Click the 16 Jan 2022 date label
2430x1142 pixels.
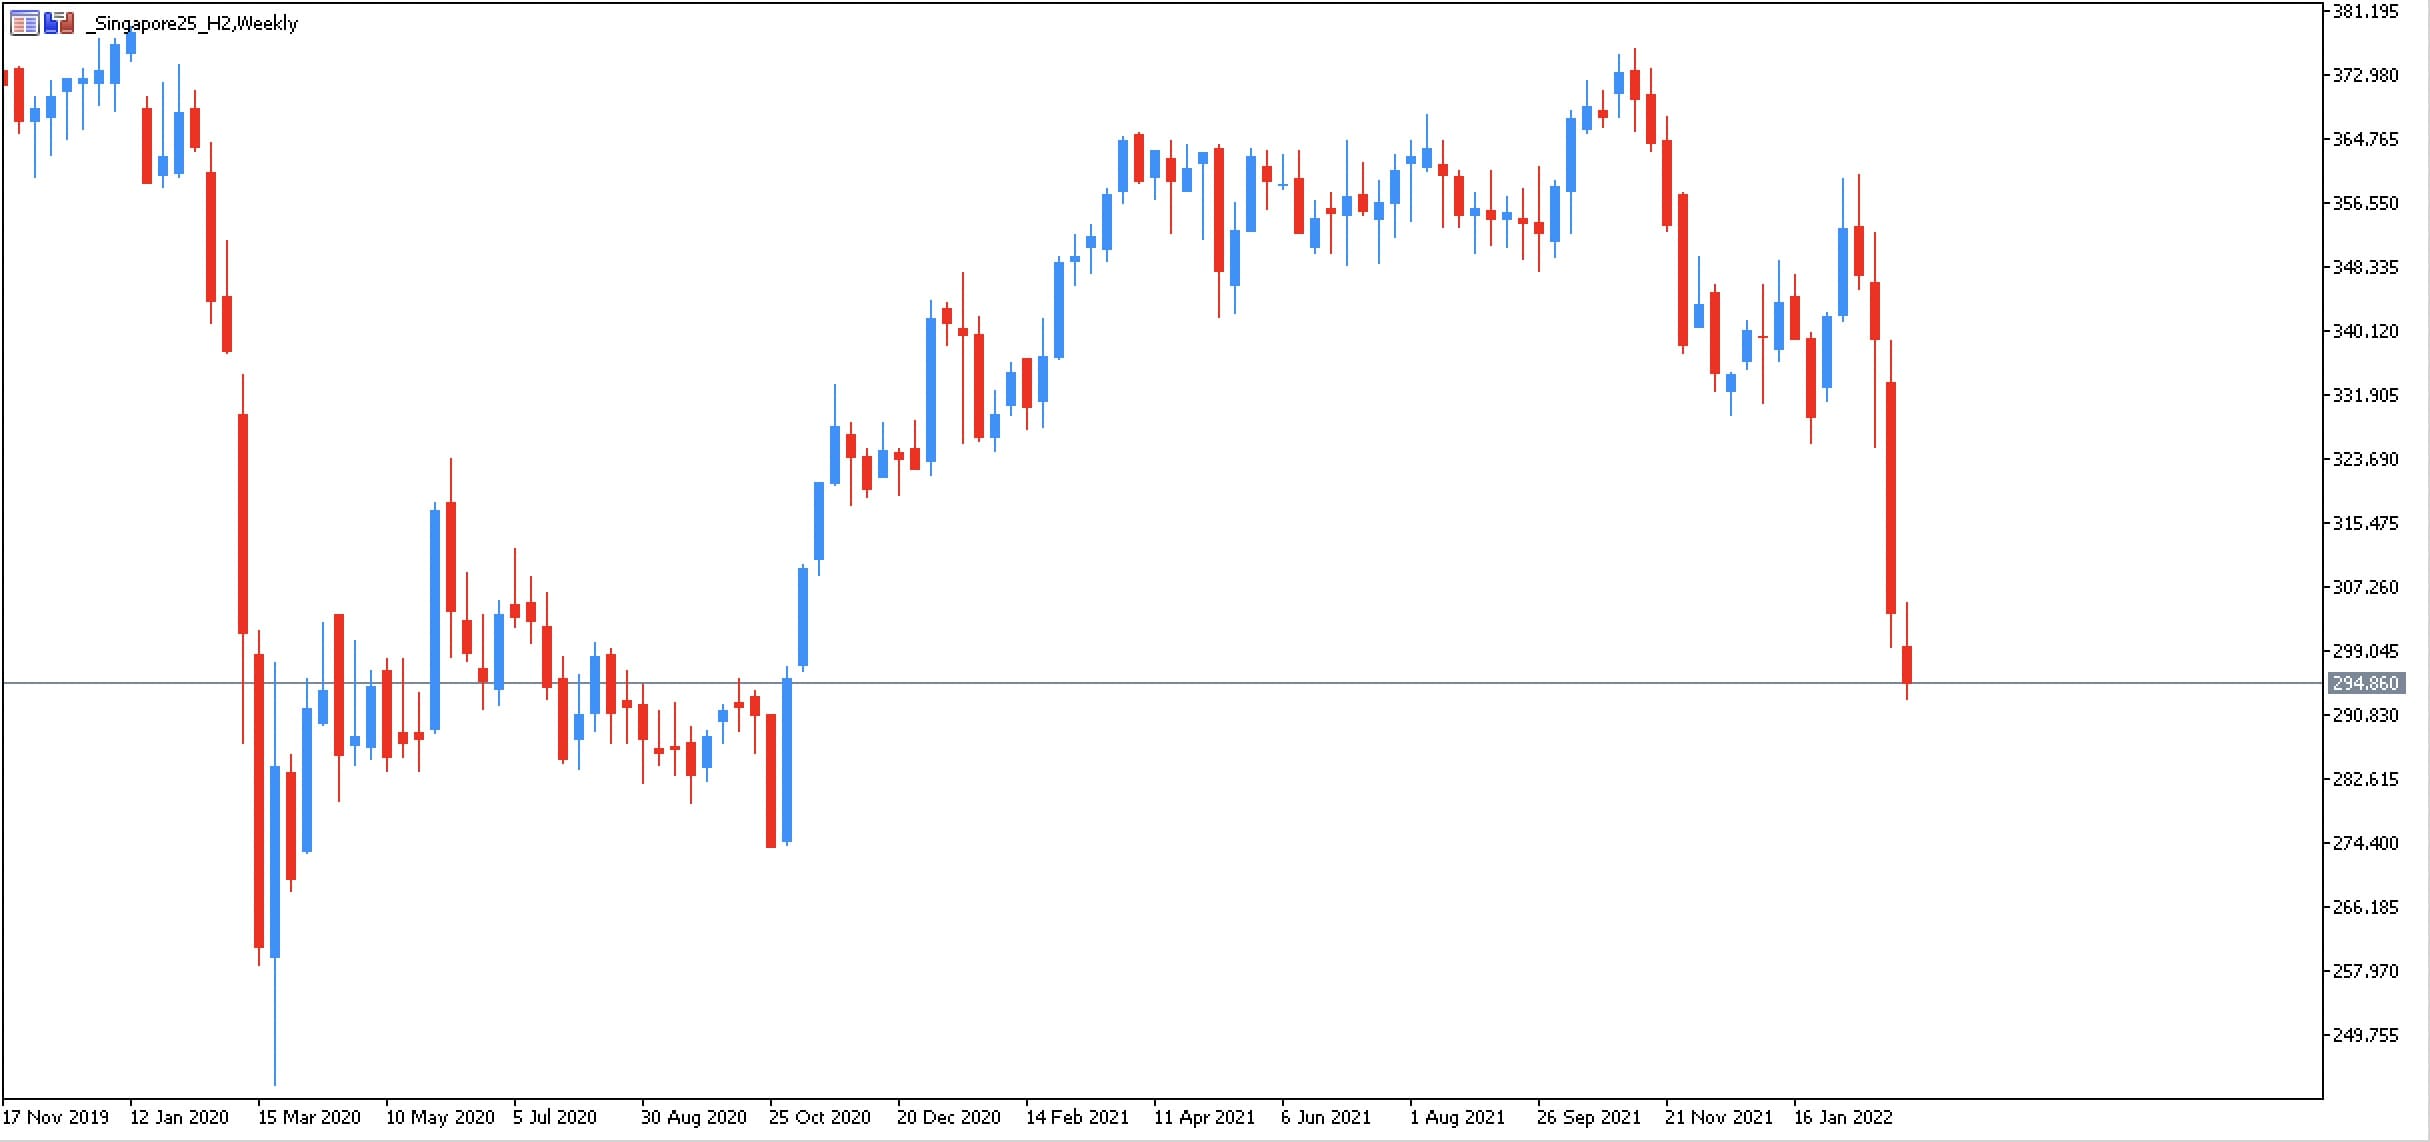[x=1843, y=1117]
